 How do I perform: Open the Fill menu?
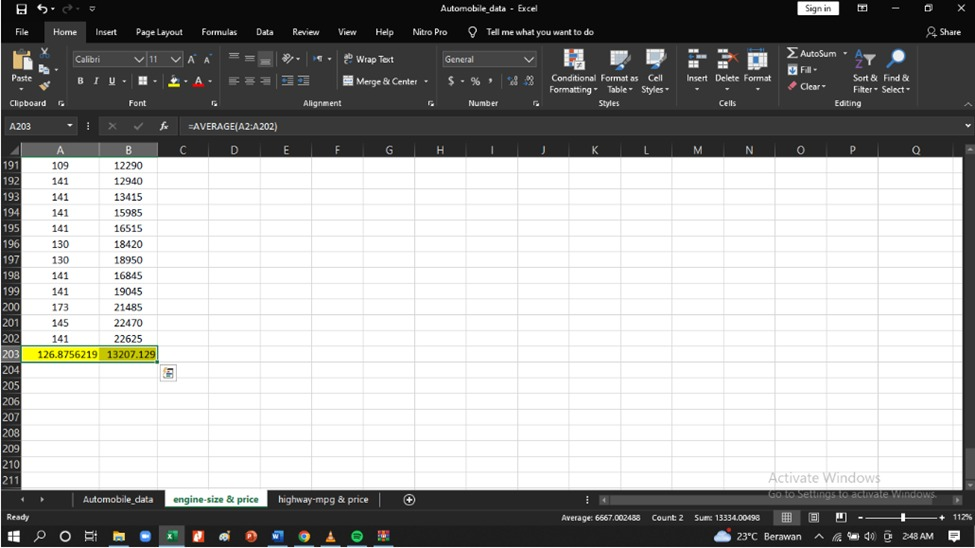coord(802,70)
